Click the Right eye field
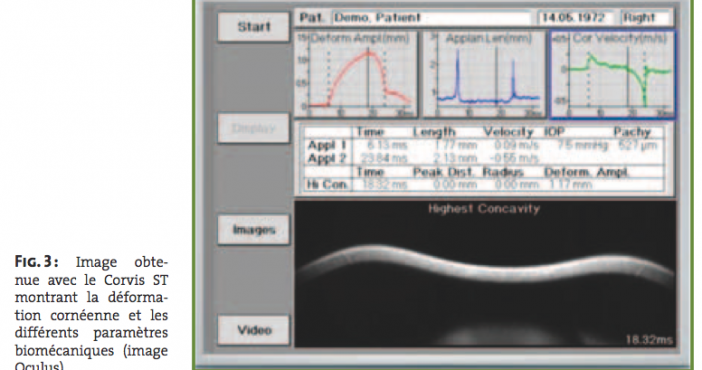The image size is (702, 370). pos(646,18)
